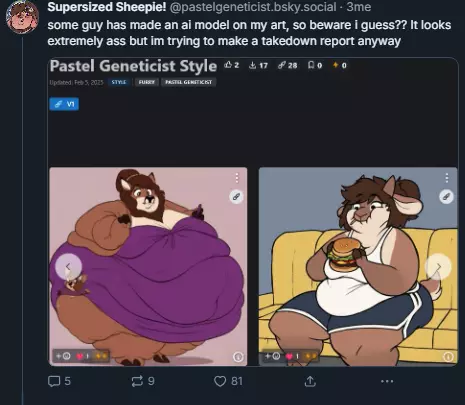Open the right image's vertical dots menu
The image size is (465, 405).
[x=447, y=178]
